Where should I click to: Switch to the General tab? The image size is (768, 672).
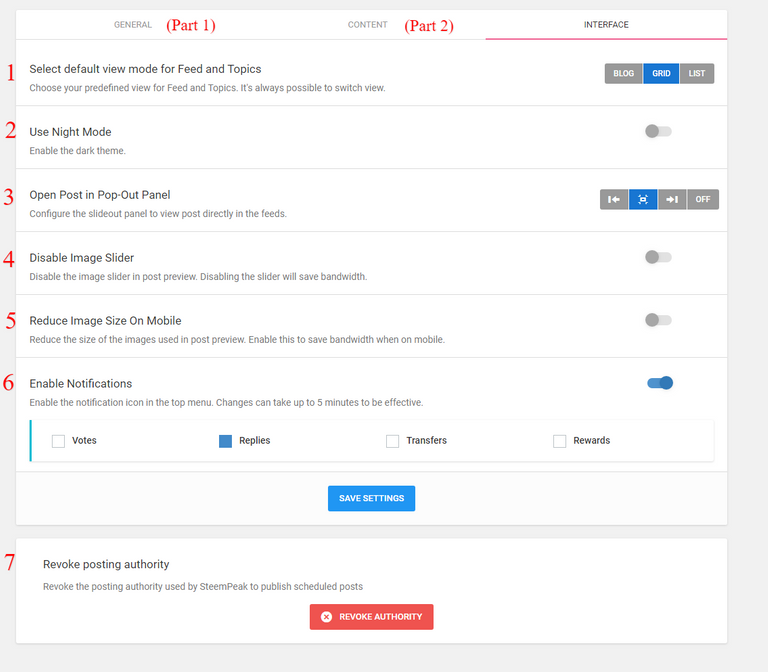click(x=133, y=24)
